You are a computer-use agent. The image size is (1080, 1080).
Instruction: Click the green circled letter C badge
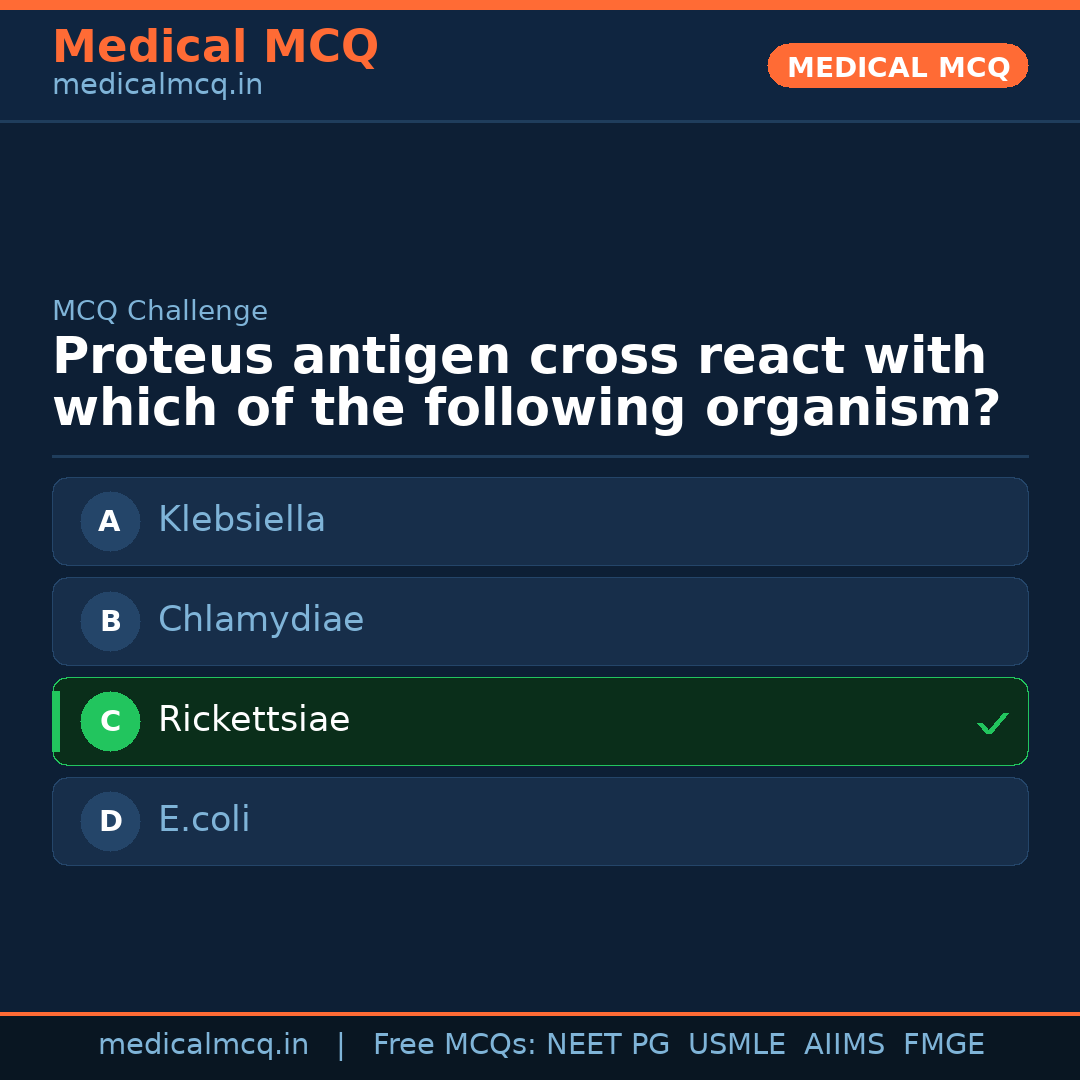click(110, 721)
